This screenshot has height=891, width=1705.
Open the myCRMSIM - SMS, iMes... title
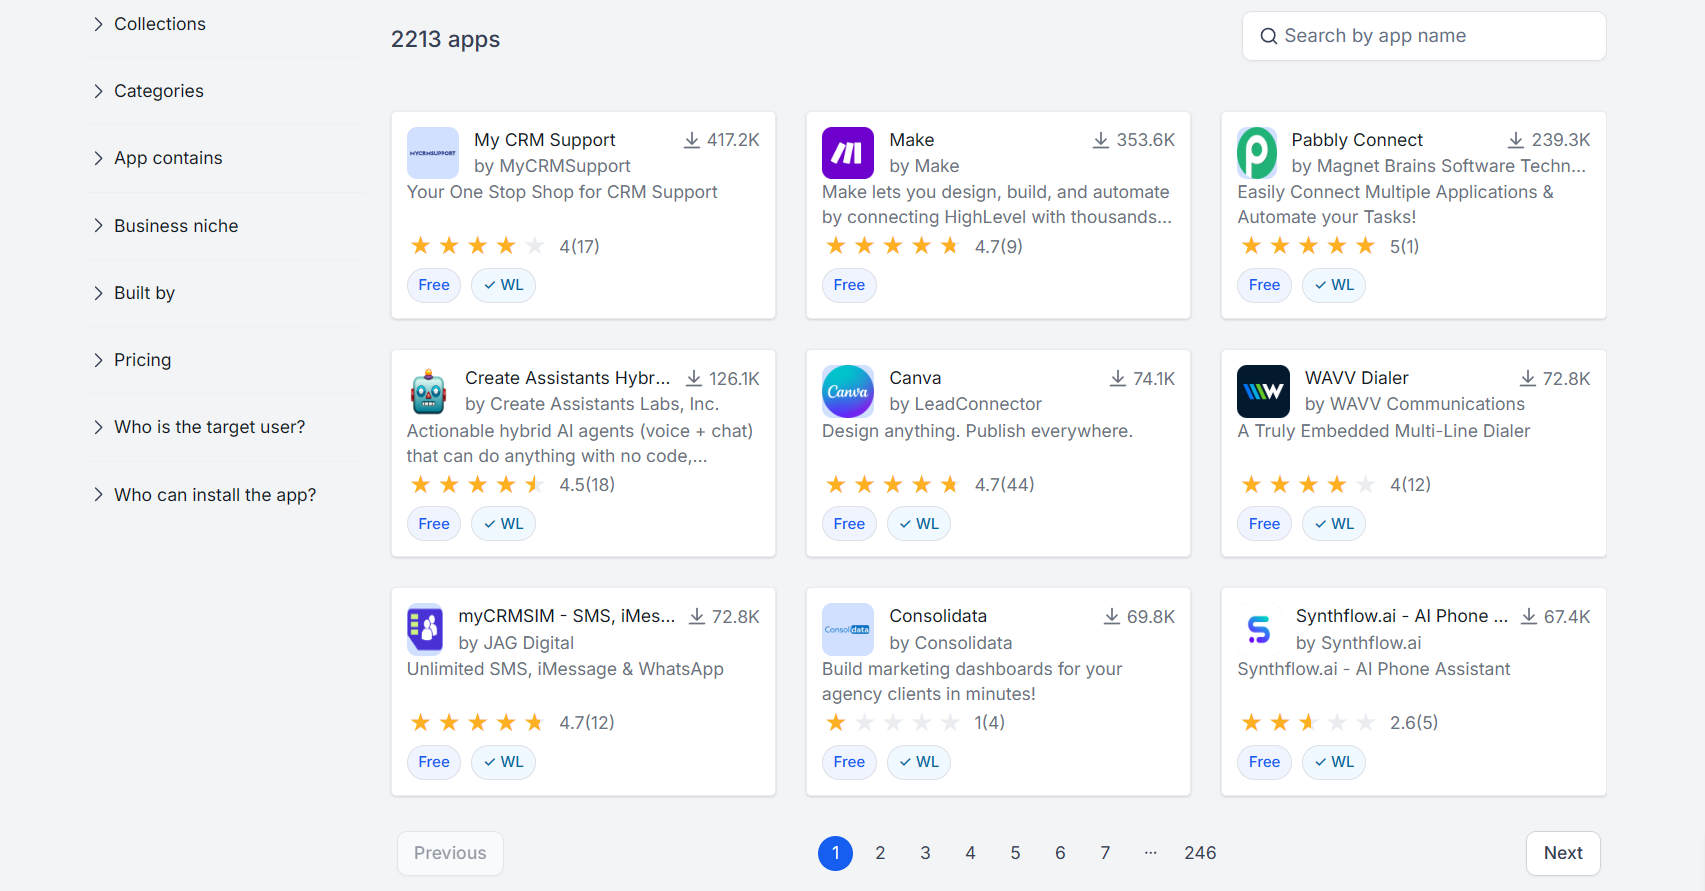(x=567, y=616)
